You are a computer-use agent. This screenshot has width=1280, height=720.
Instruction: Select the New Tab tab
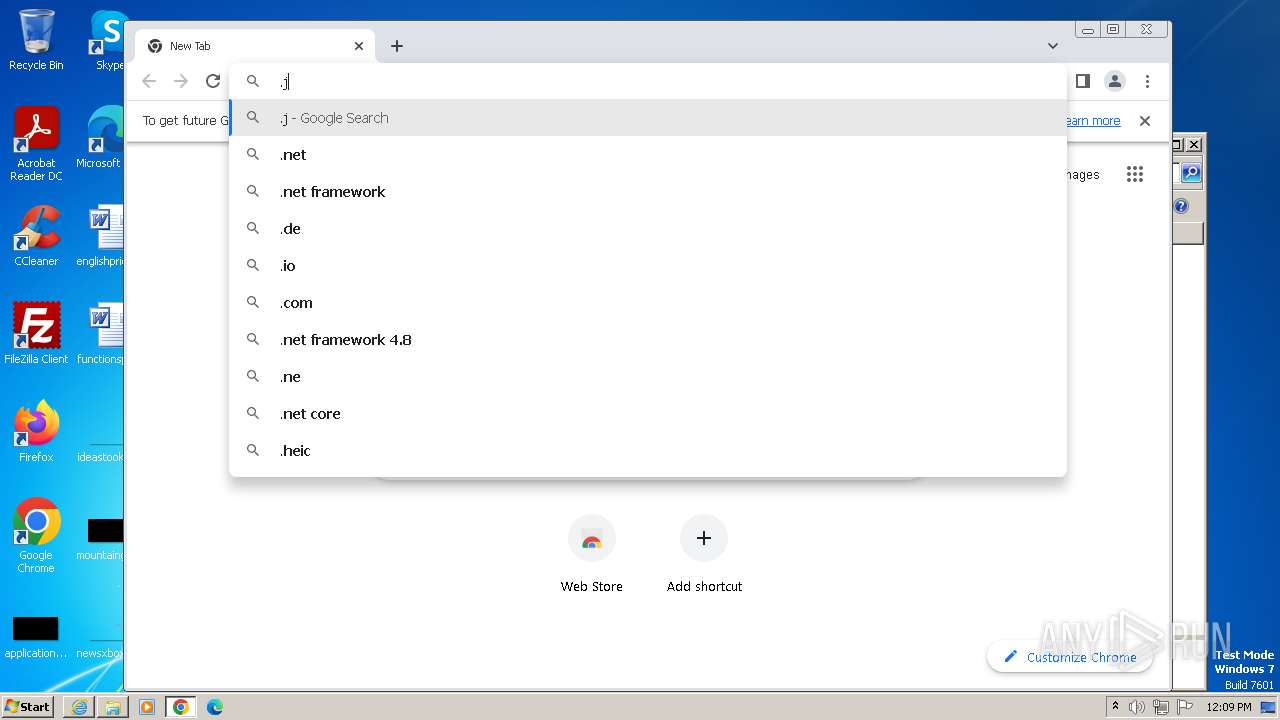coord(255,46)
